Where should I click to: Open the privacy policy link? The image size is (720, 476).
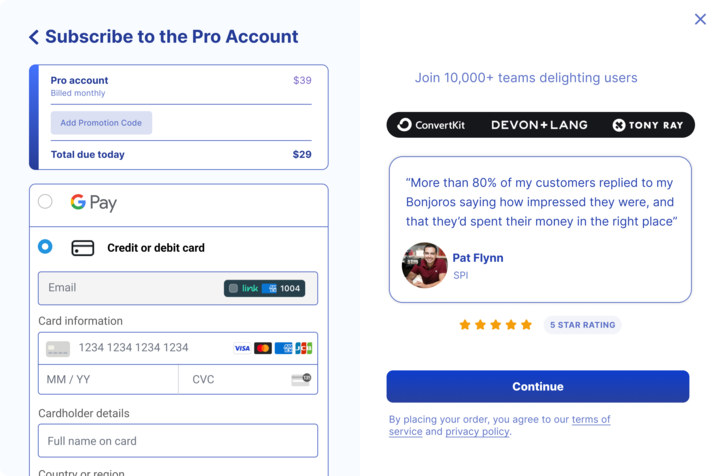pyautogui.click(x=477, y=432)
